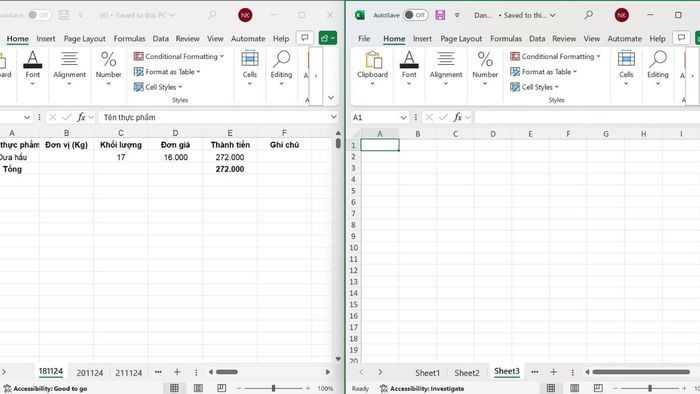
Task: Open Alignment group in right Excel window
Action: pyautogui.click(x=446, y=68)
